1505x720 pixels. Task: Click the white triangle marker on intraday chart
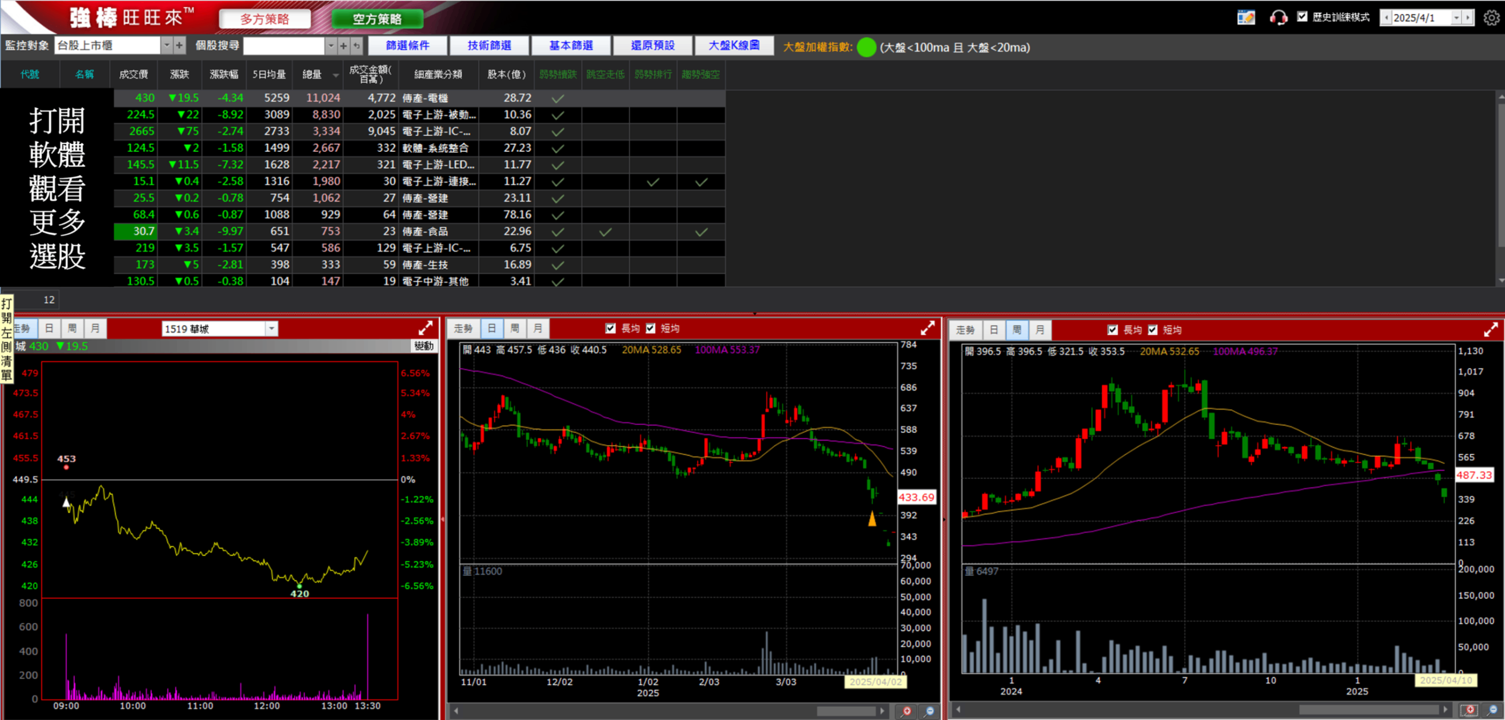67,502
